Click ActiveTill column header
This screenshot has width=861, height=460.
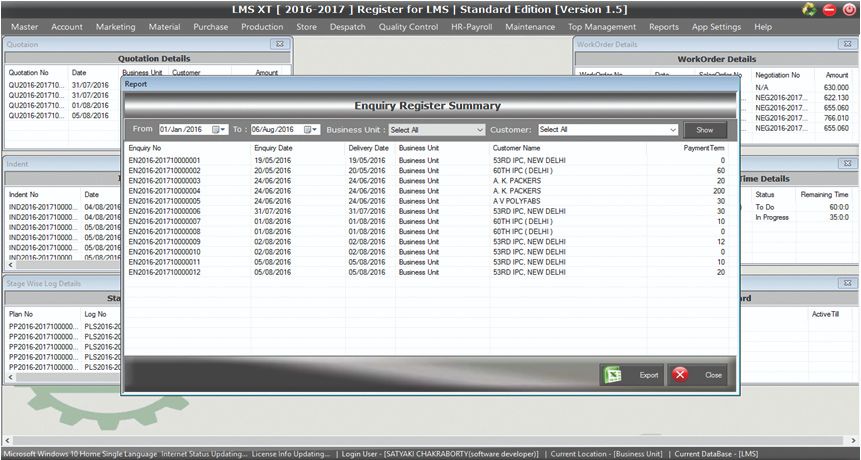825,314
